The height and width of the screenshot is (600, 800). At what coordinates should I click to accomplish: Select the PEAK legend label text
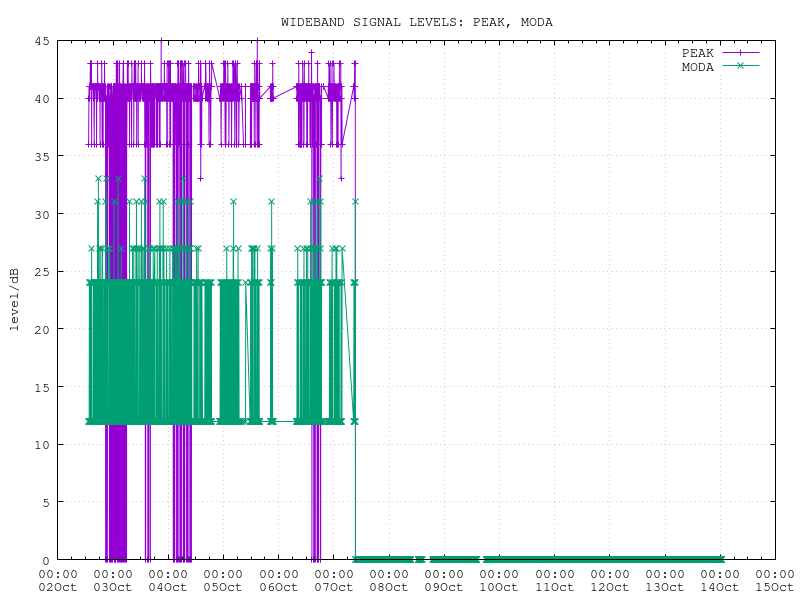pos(697,53)
